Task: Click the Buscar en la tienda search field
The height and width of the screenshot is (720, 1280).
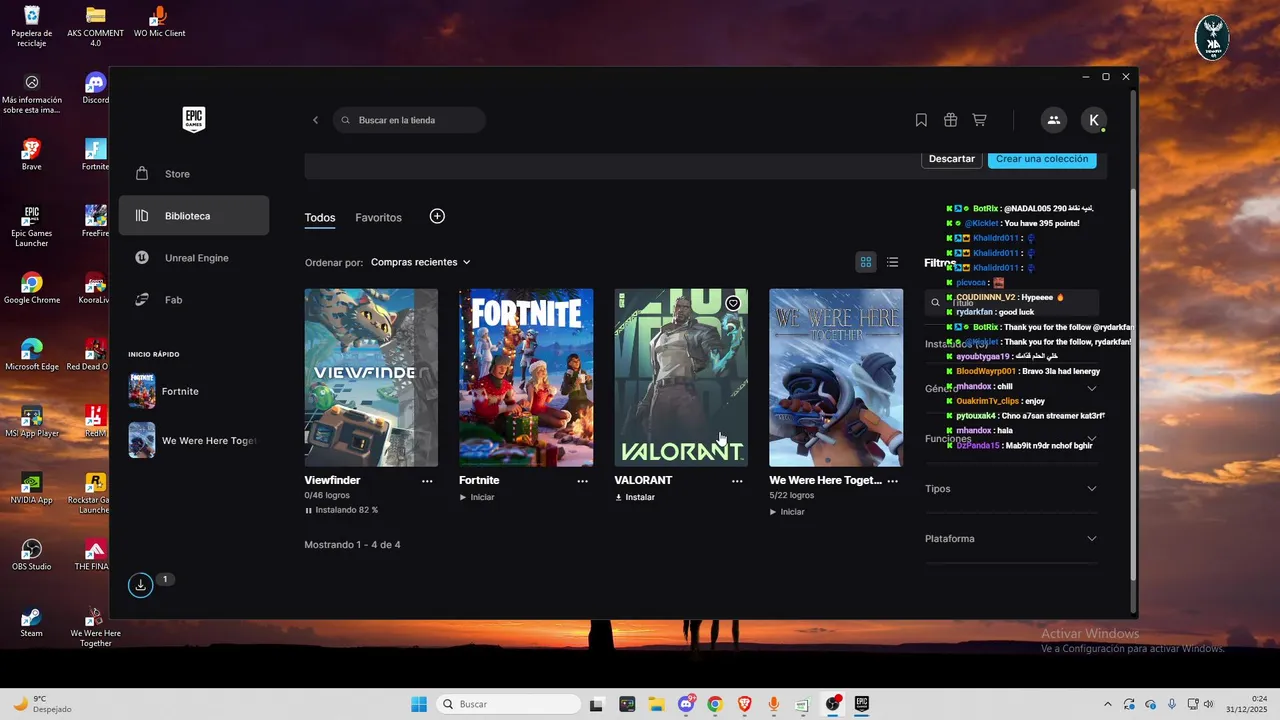Action: point(409,120)
